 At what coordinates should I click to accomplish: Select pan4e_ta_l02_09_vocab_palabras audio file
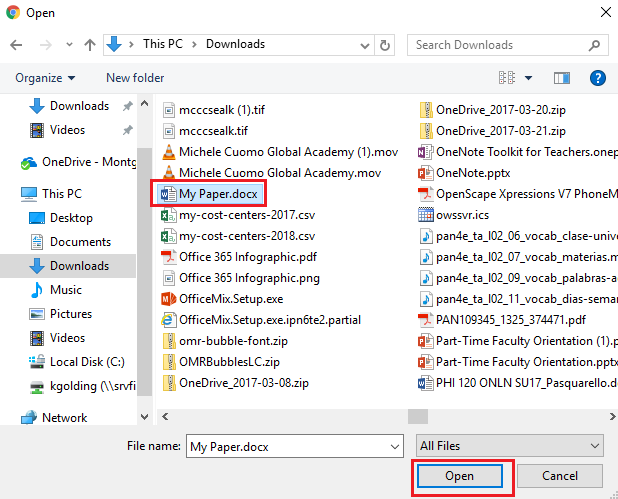coord(518,278)
